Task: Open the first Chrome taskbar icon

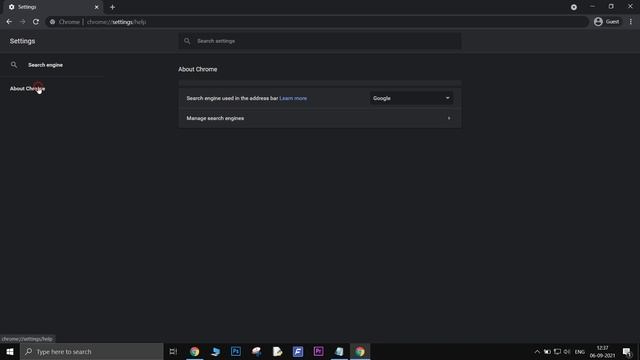Action: [194, 351]
